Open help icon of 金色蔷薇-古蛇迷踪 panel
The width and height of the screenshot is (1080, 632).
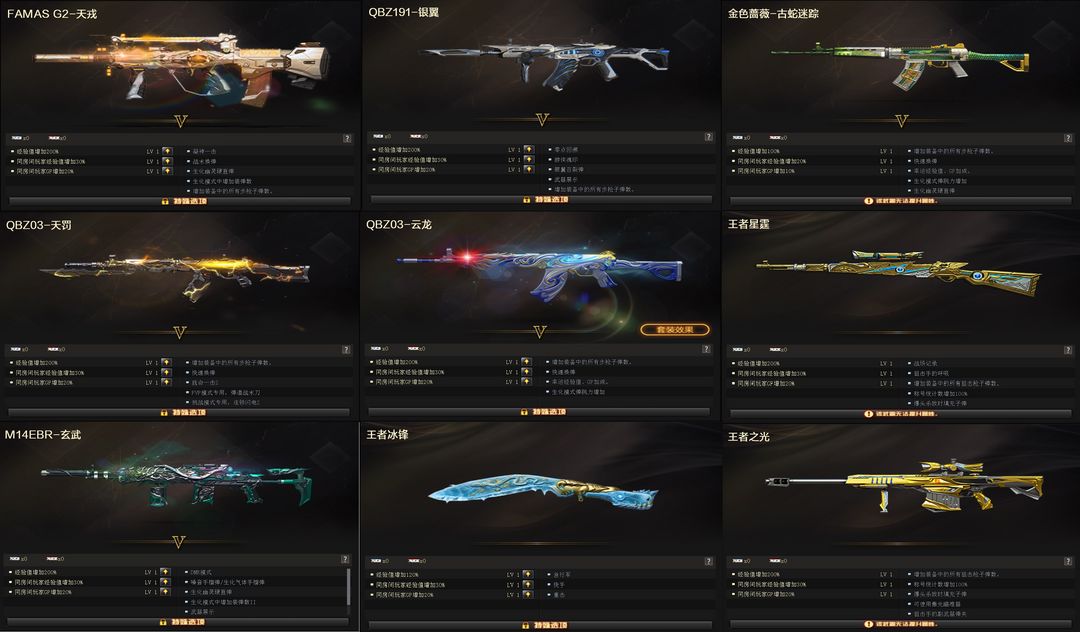click(x=1068, y=138)
